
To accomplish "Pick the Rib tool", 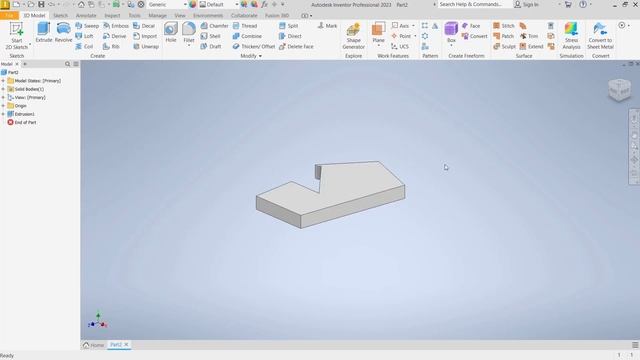I will [111, 47].
